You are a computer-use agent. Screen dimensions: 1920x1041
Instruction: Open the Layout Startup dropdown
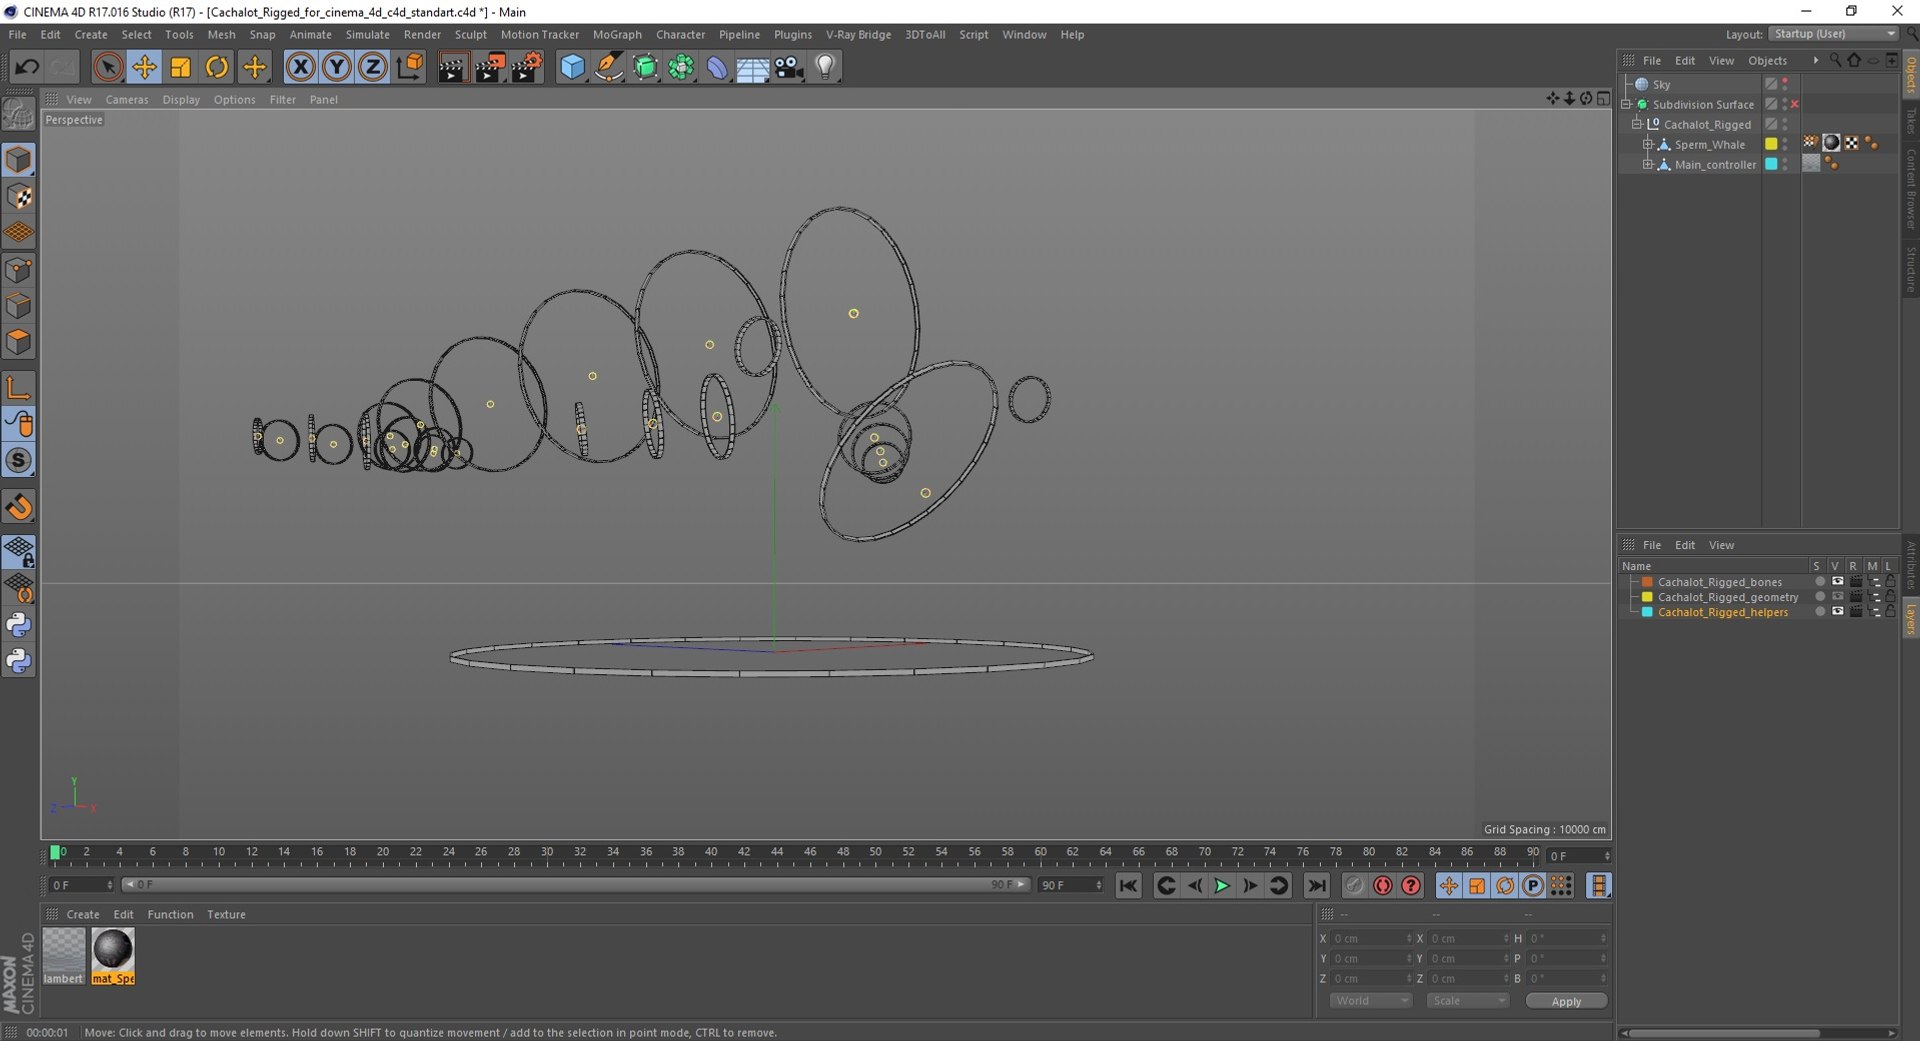[1833, 34]
